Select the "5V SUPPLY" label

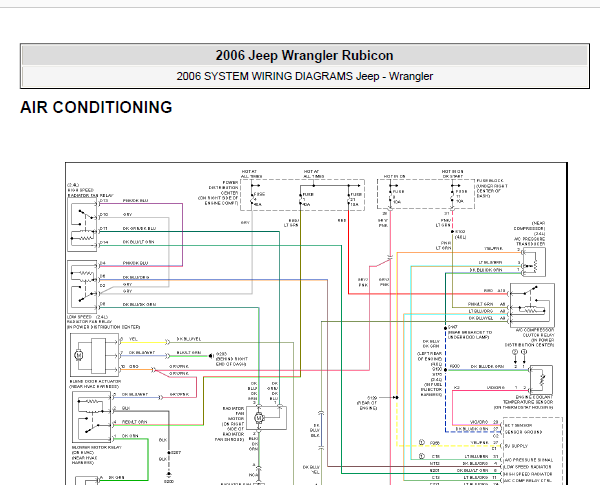coord(516,446)
